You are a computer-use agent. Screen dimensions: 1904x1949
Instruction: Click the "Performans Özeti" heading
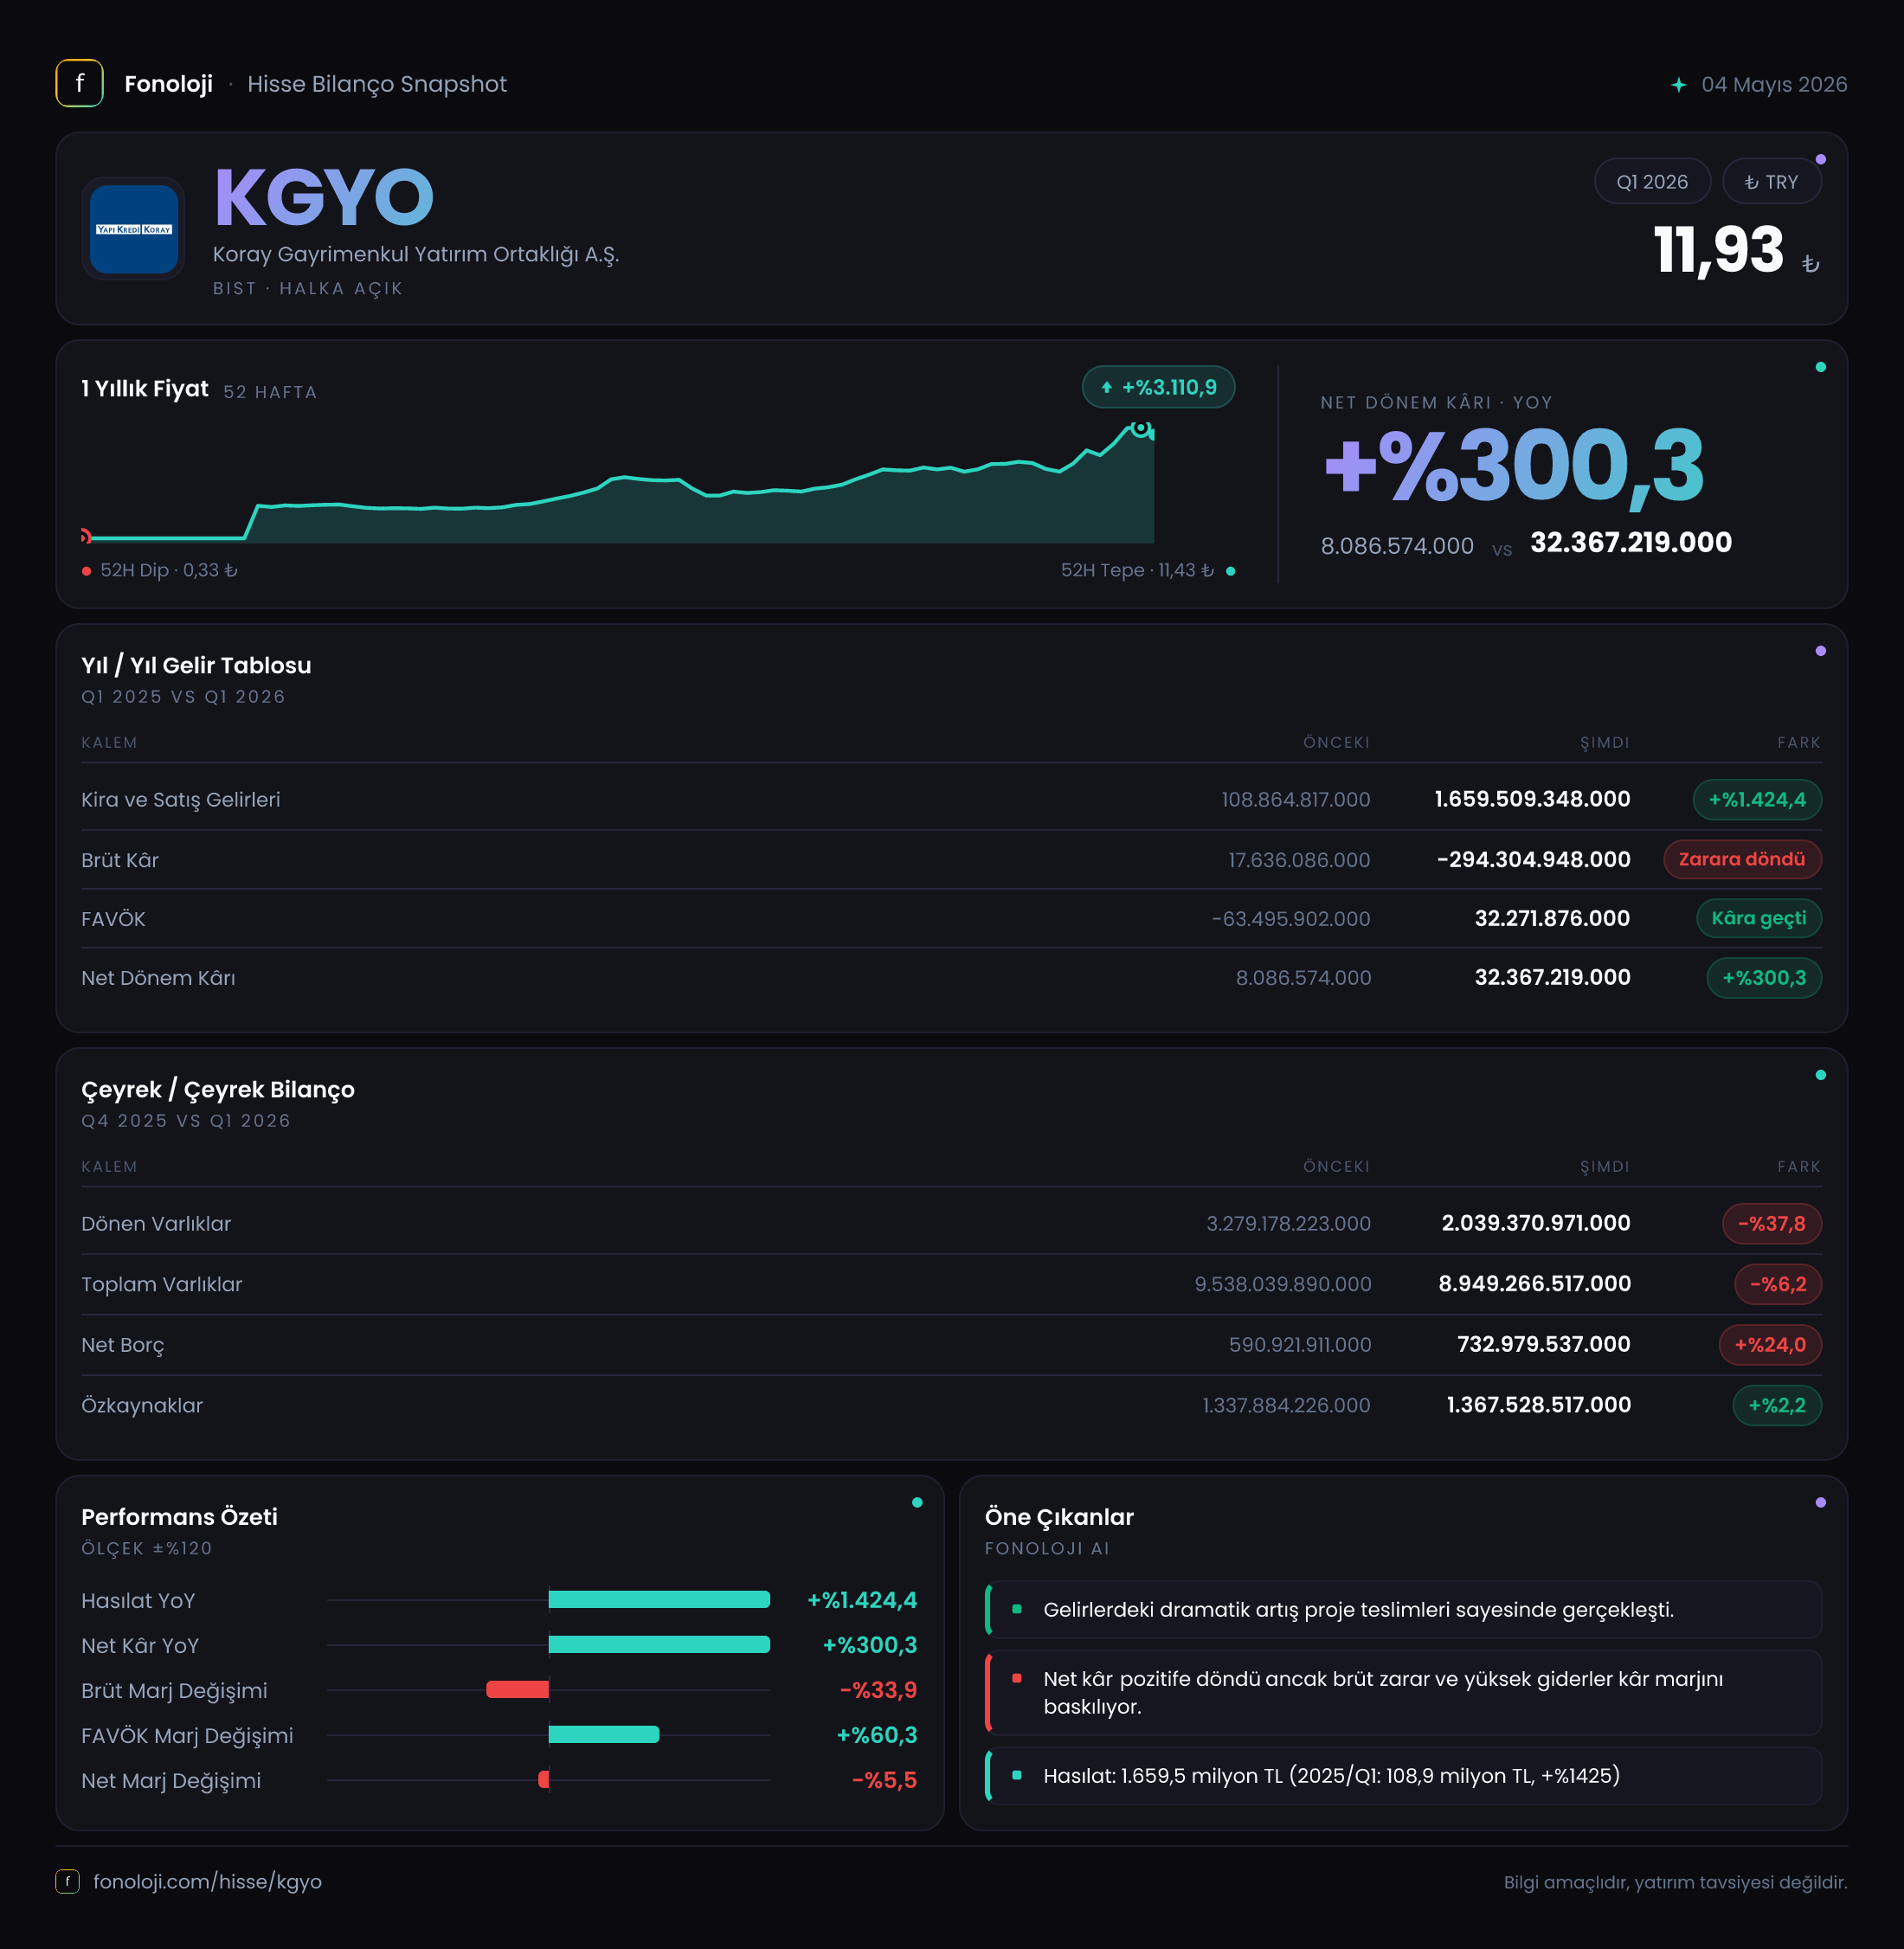pyautogui.click(x=179, y=1517)
